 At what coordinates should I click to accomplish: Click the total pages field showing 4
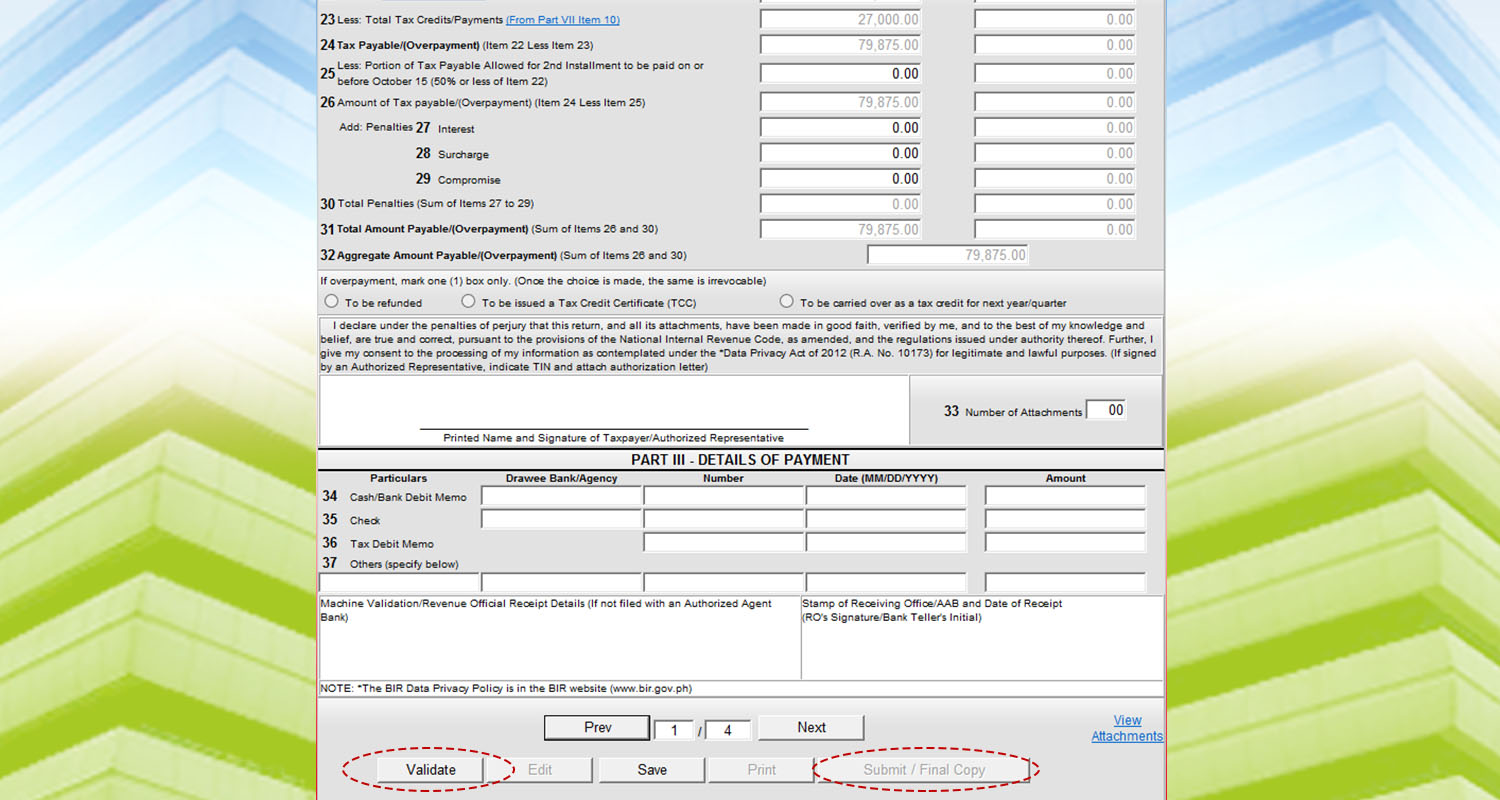728,730
